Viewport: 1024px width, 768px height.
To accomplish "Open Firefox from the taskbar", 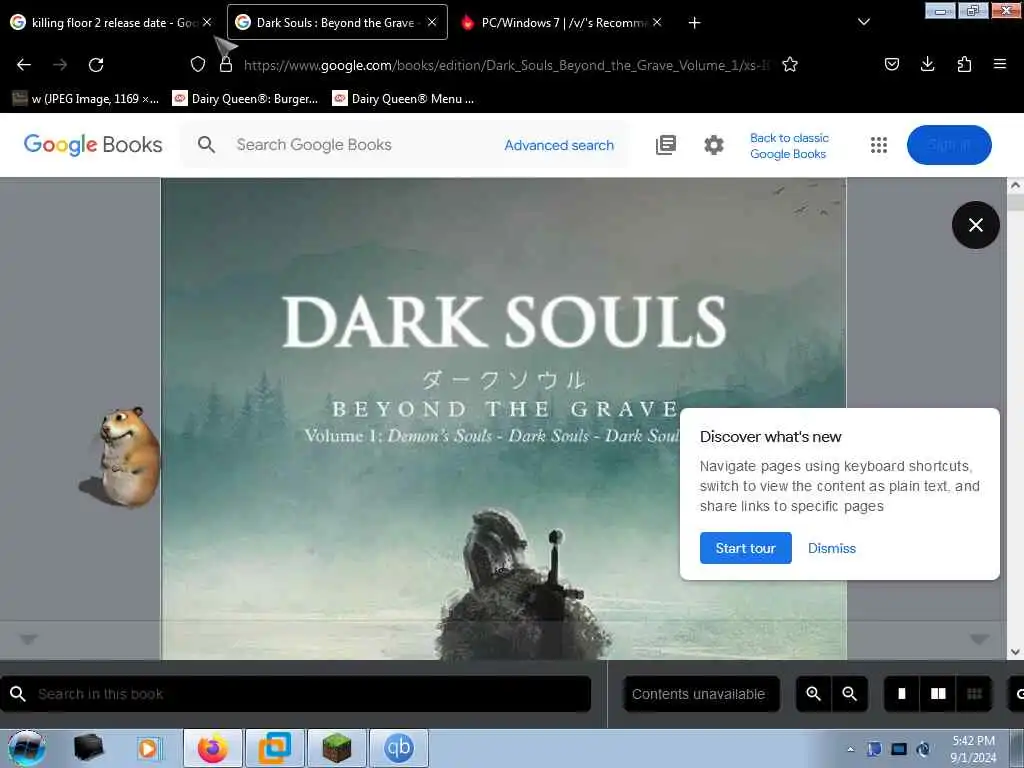I will (x=213, y=748).
